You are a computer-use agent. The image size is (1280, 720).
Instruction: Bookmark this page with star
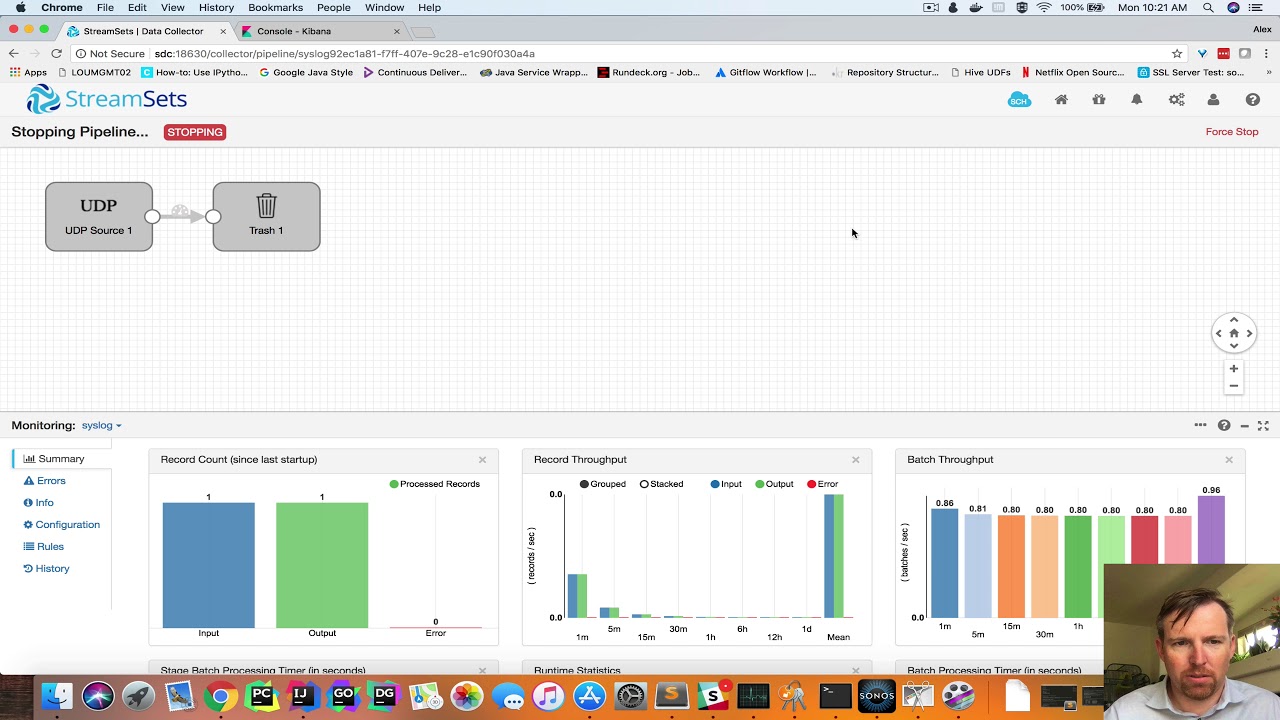pos(1177,54)
